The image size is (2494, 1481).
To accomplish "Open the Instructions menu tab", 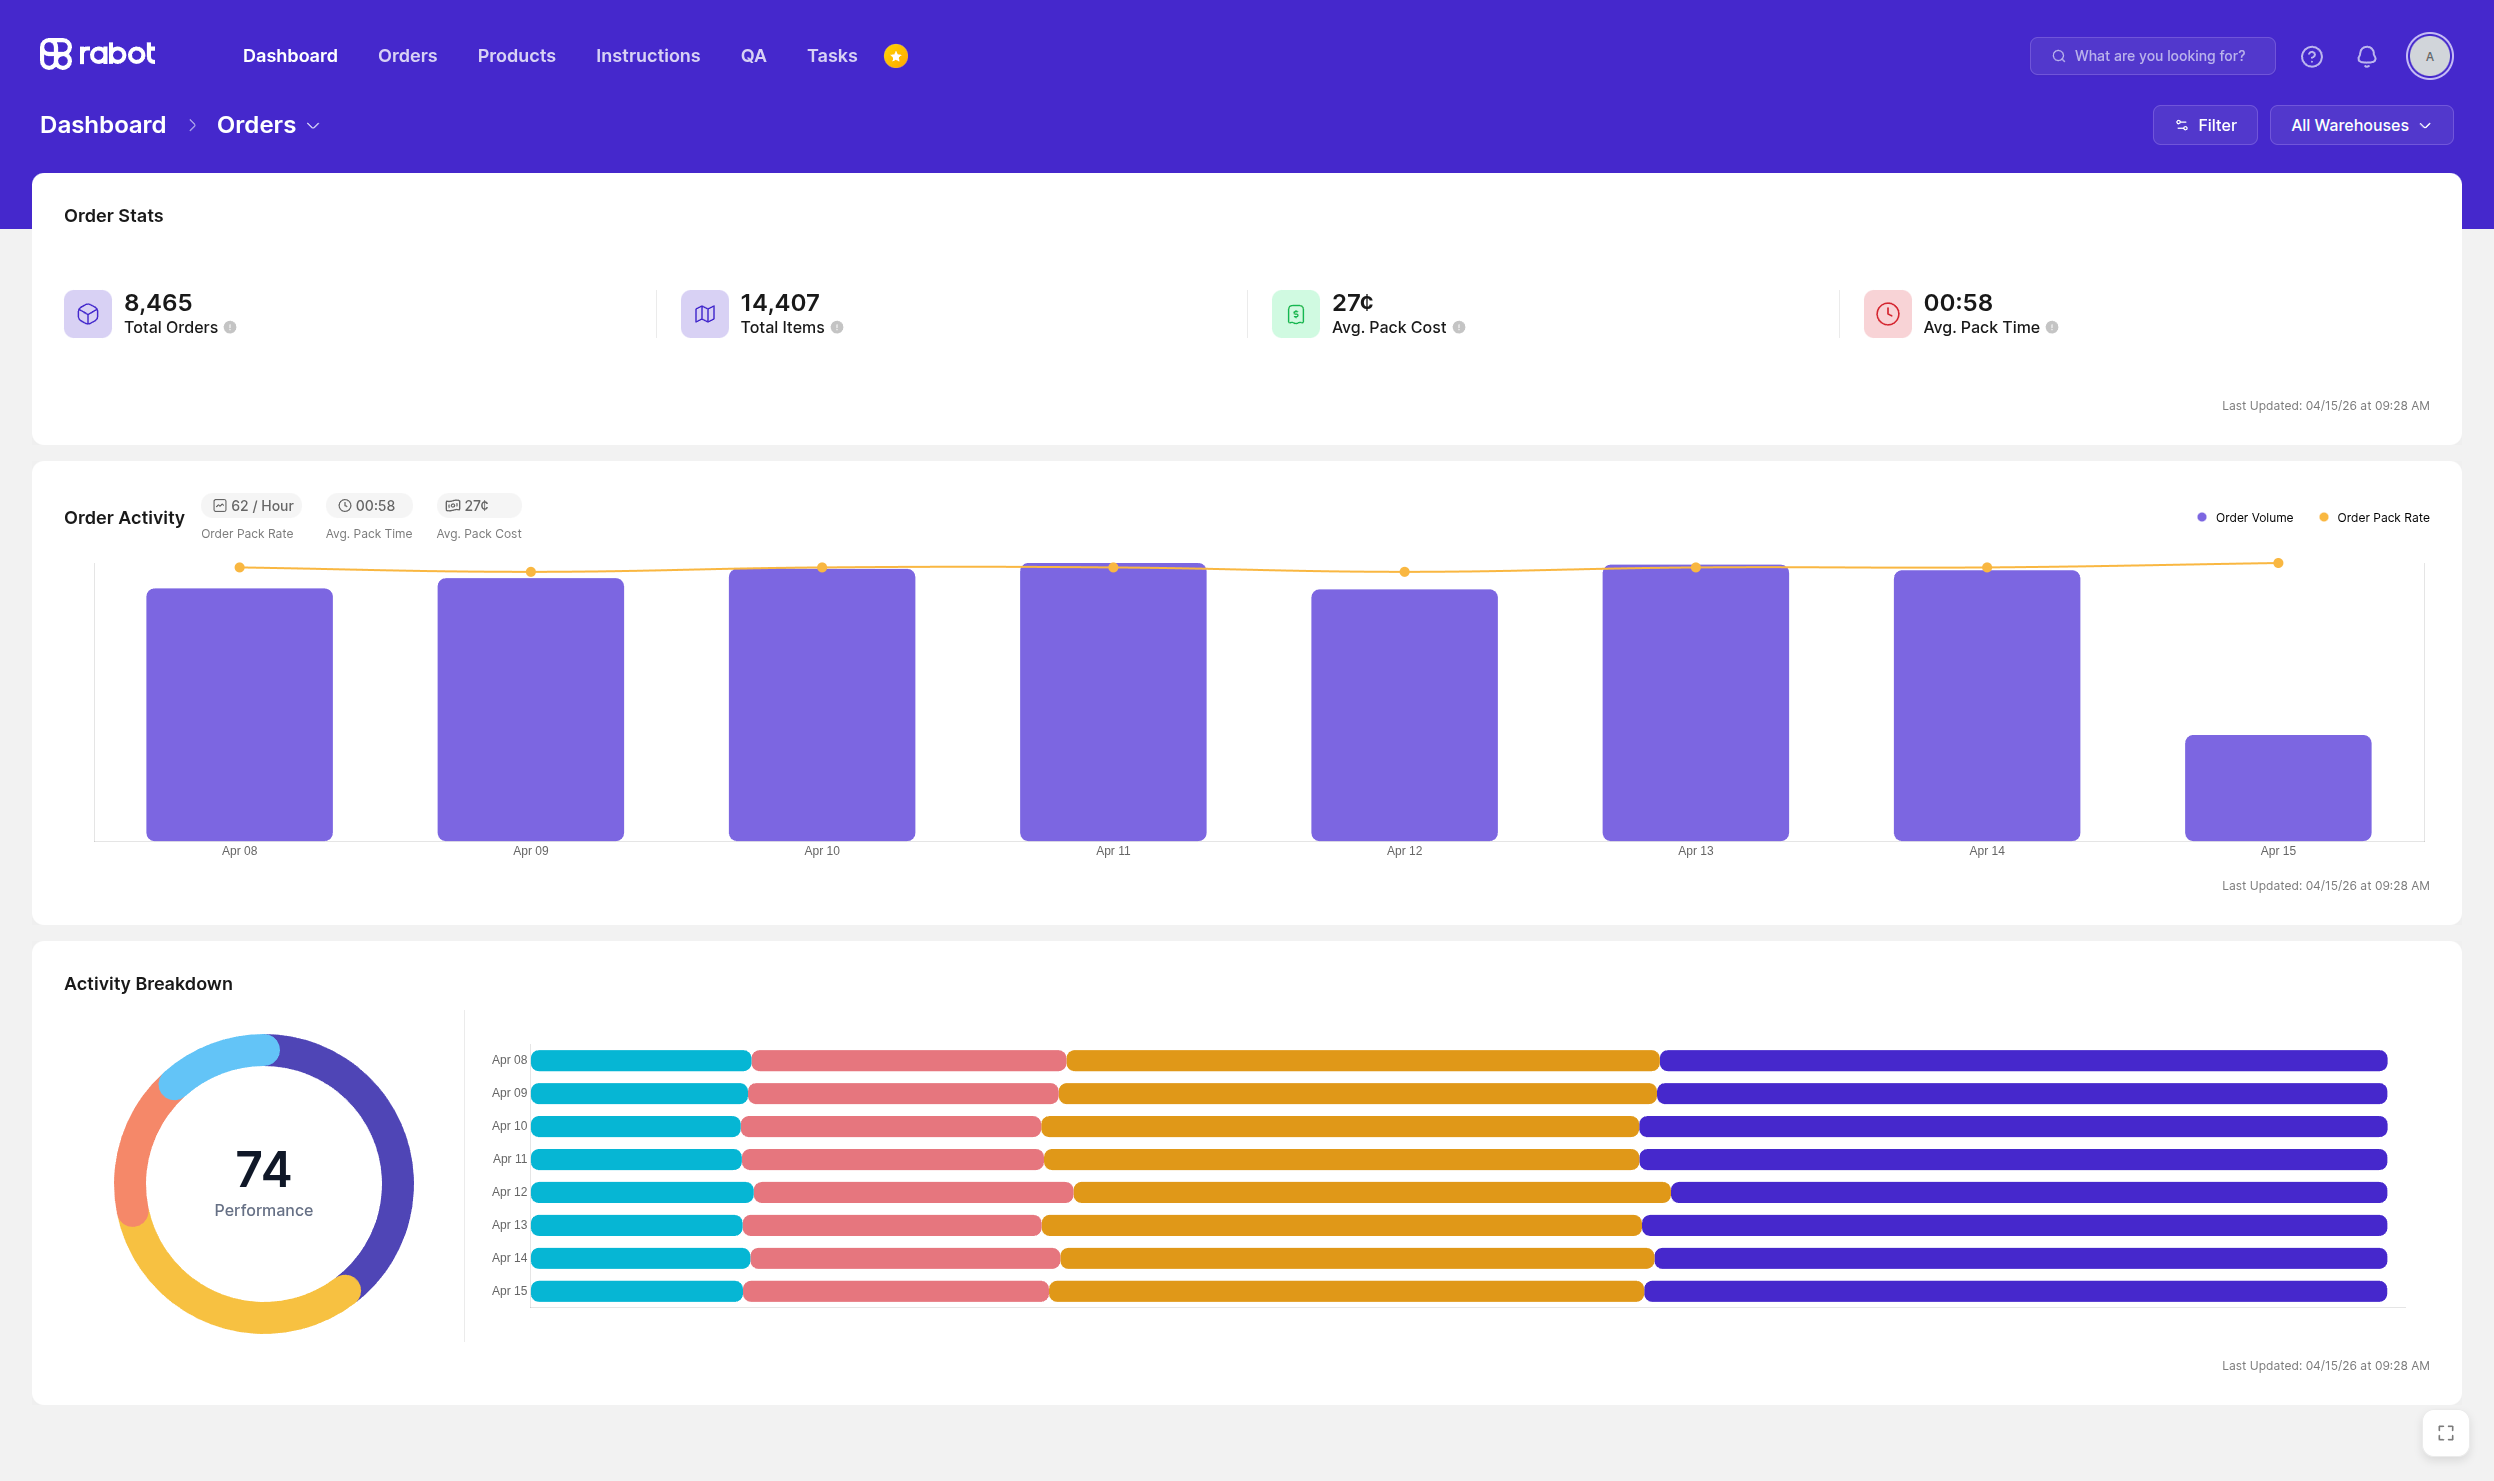I will pyautogui.click(x=648, y=56).
